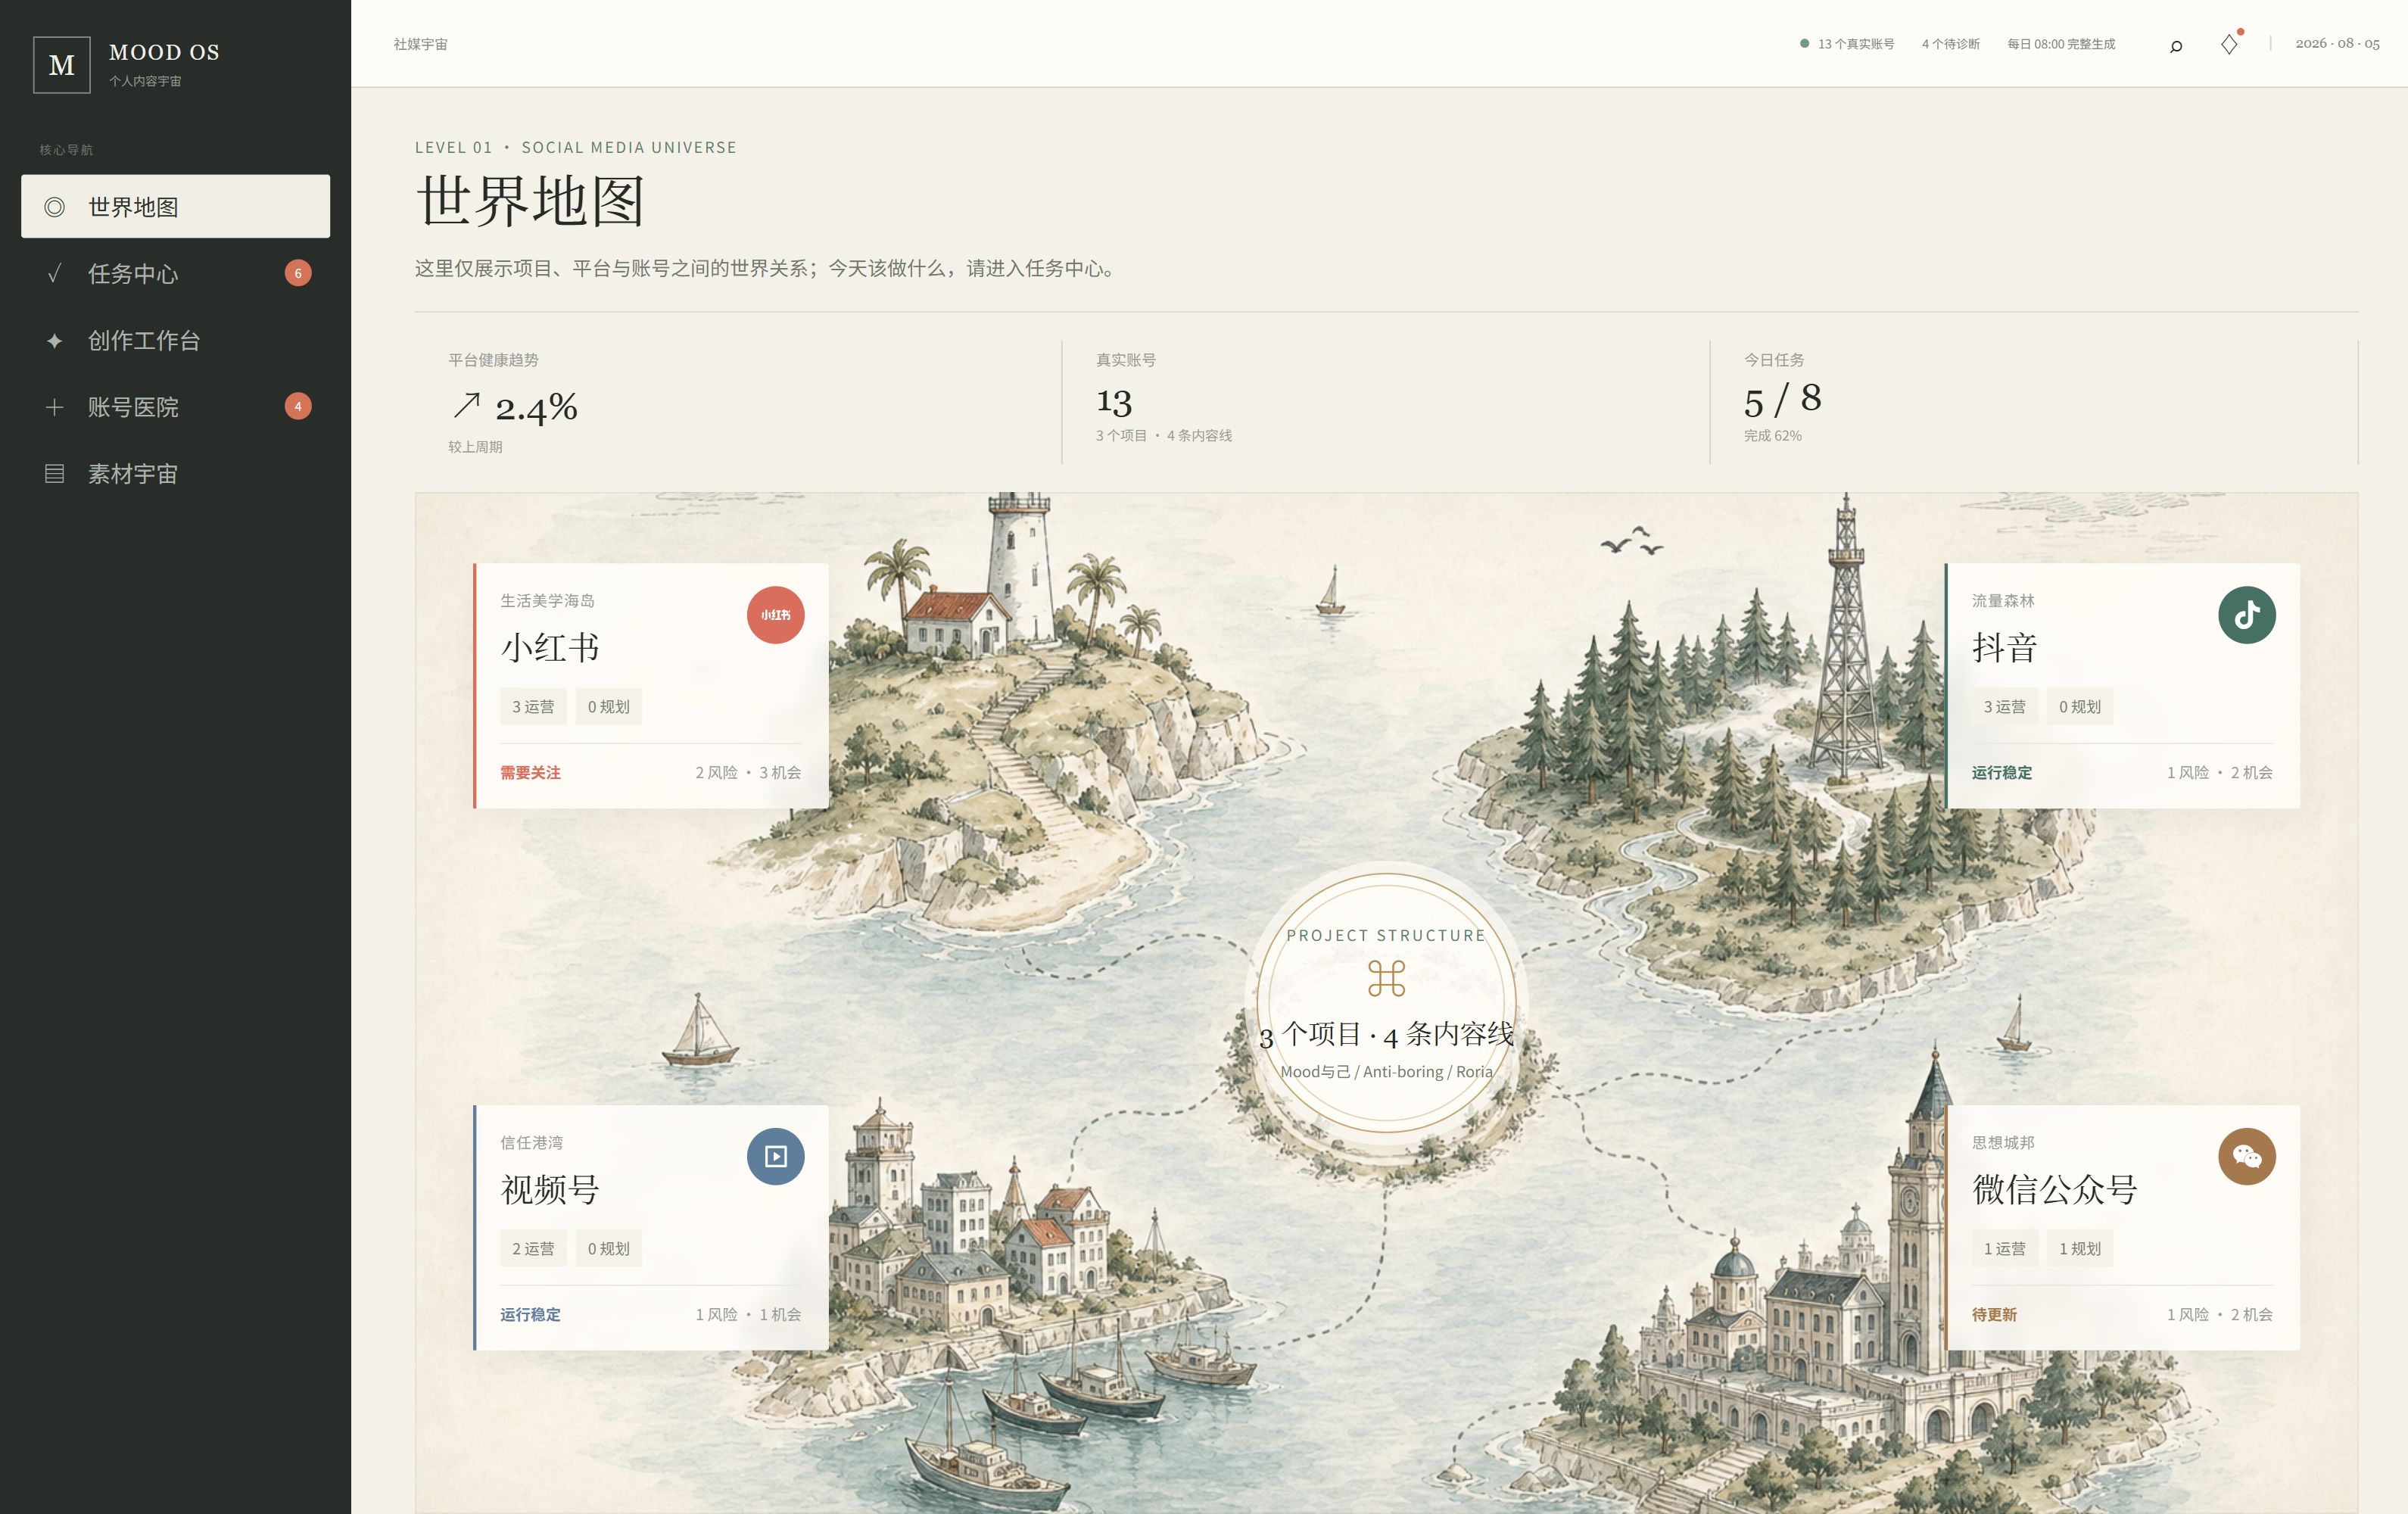2408x1514 pixels.
Task: Click the 账号医院 plus icon
Action: pyautogui.click(x=55, y=407)
